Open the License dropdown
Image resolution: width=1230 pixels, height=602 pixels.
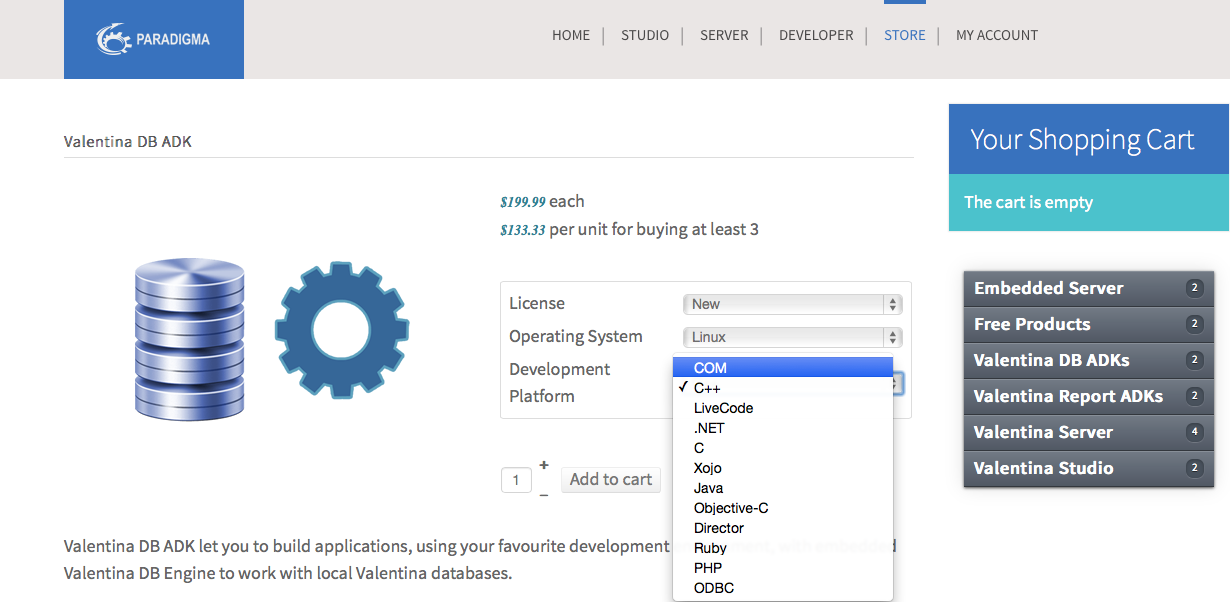coord(792,304)
